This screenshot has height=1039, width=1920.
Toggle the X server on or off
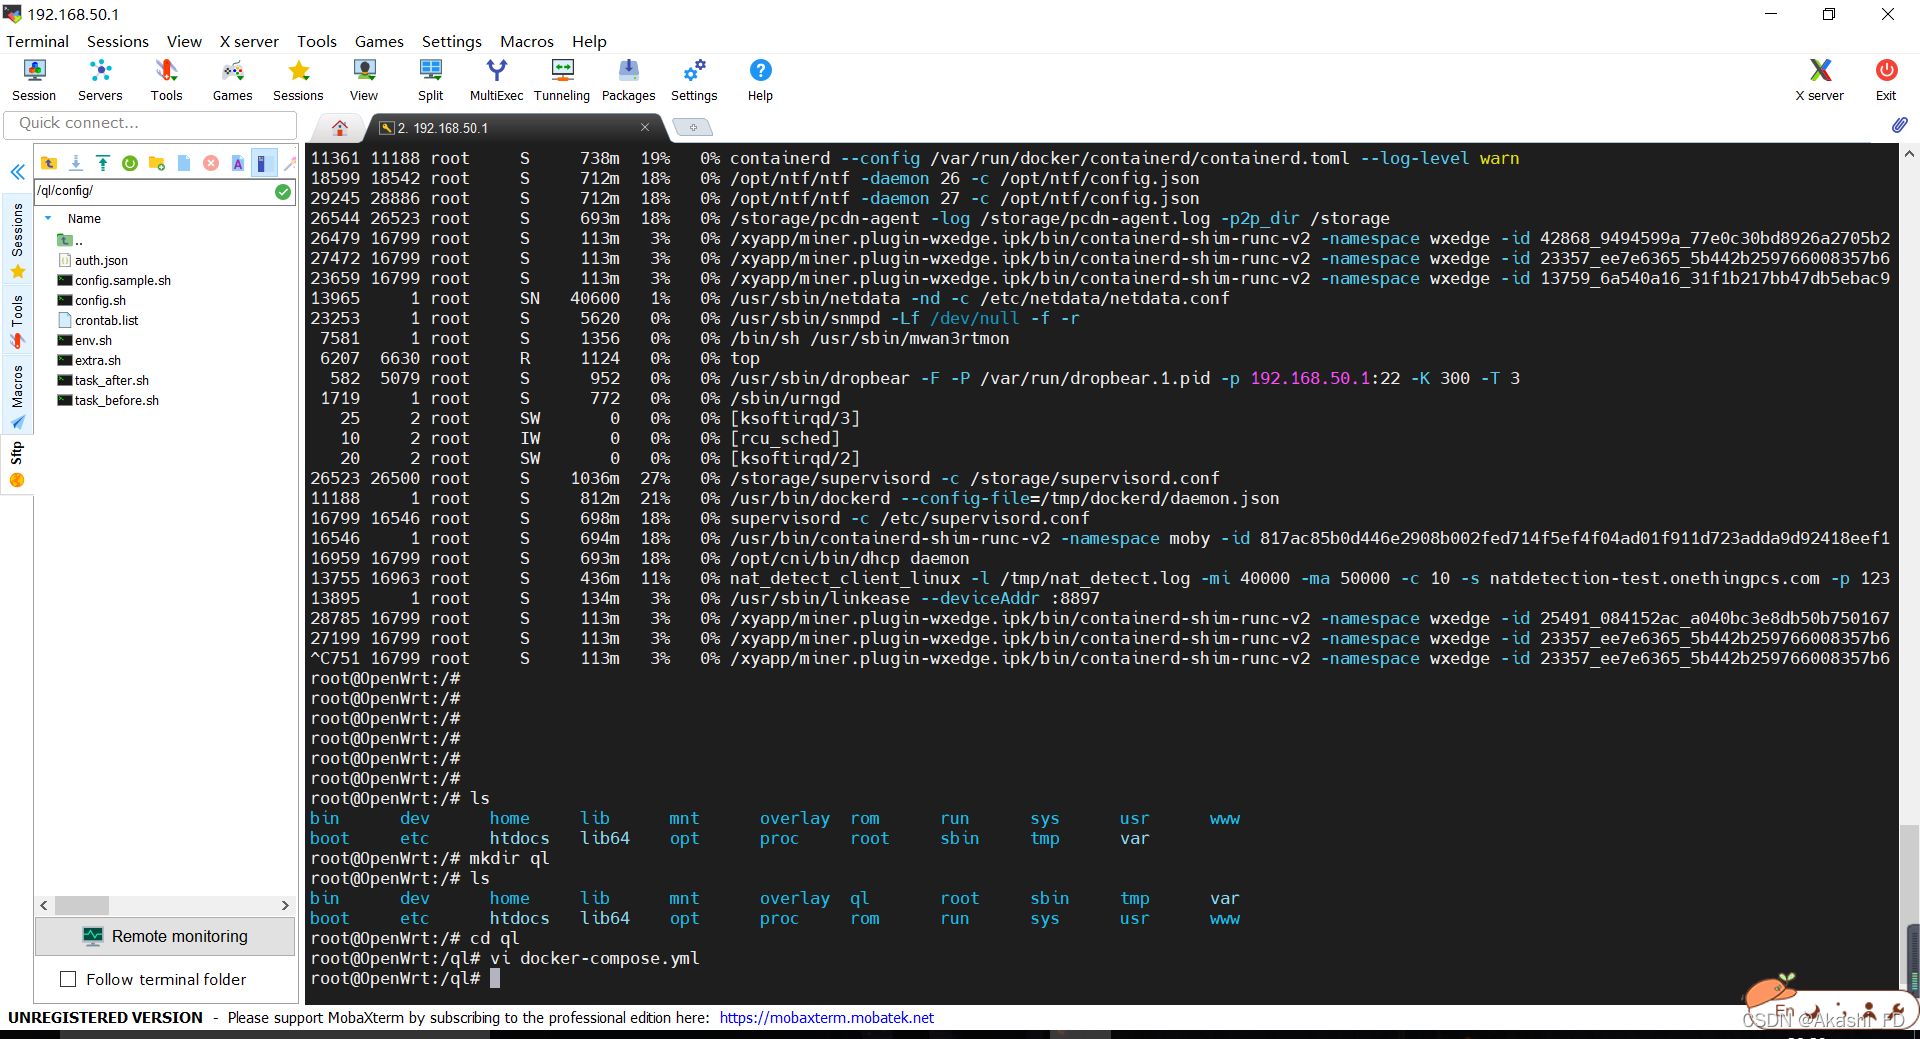pyautogui.click(x=1818, y=79)
